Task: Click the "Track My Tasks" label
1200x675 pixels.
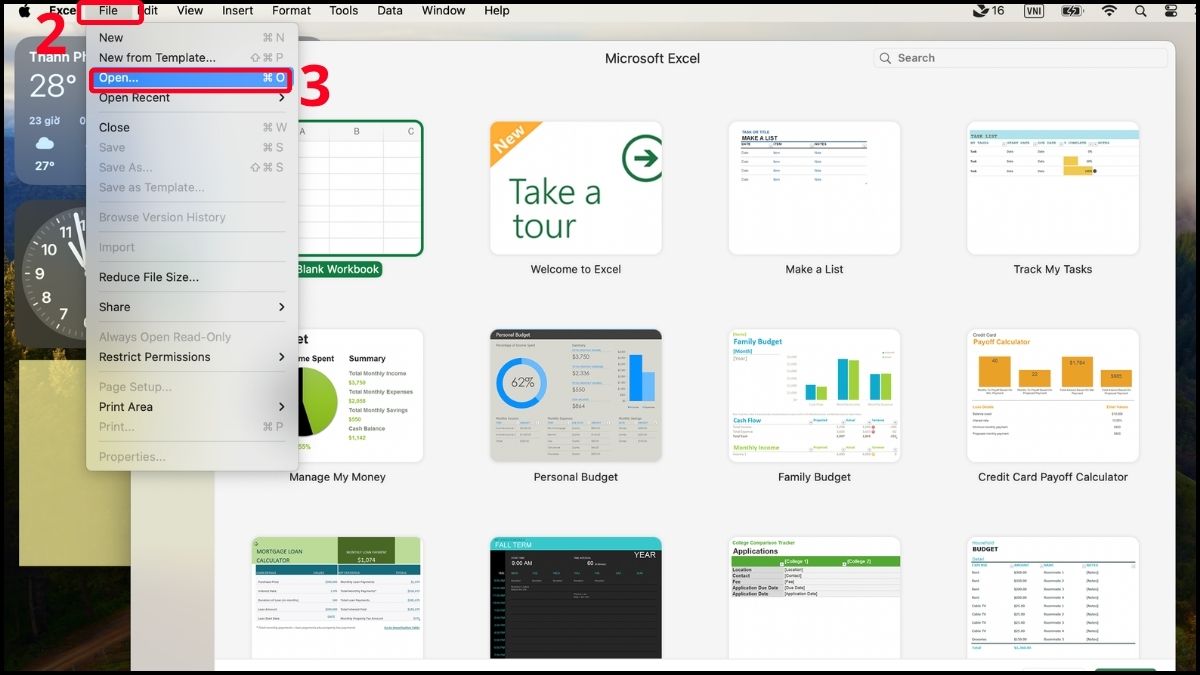Action: (x=1053, y=269)
